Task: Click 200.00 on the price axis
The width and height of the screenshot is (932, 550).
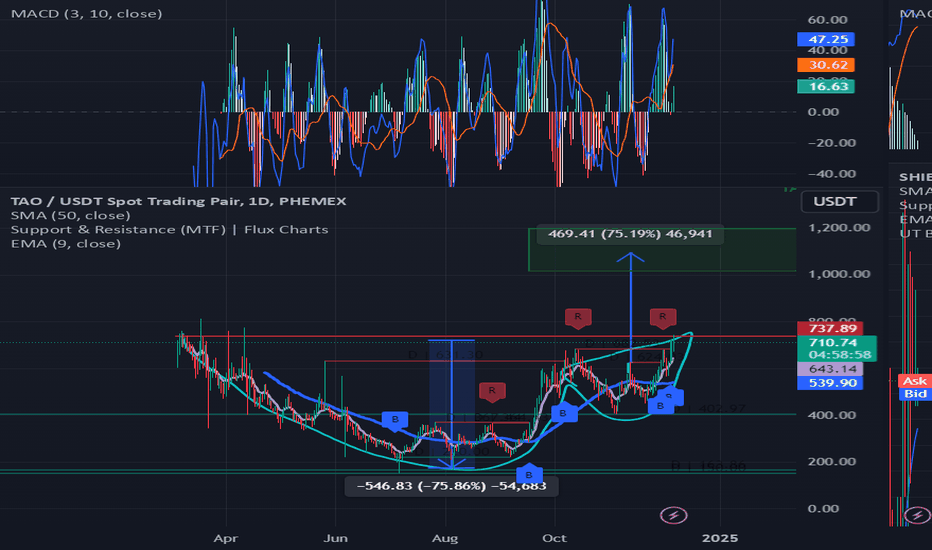Action: coord(832,461)
